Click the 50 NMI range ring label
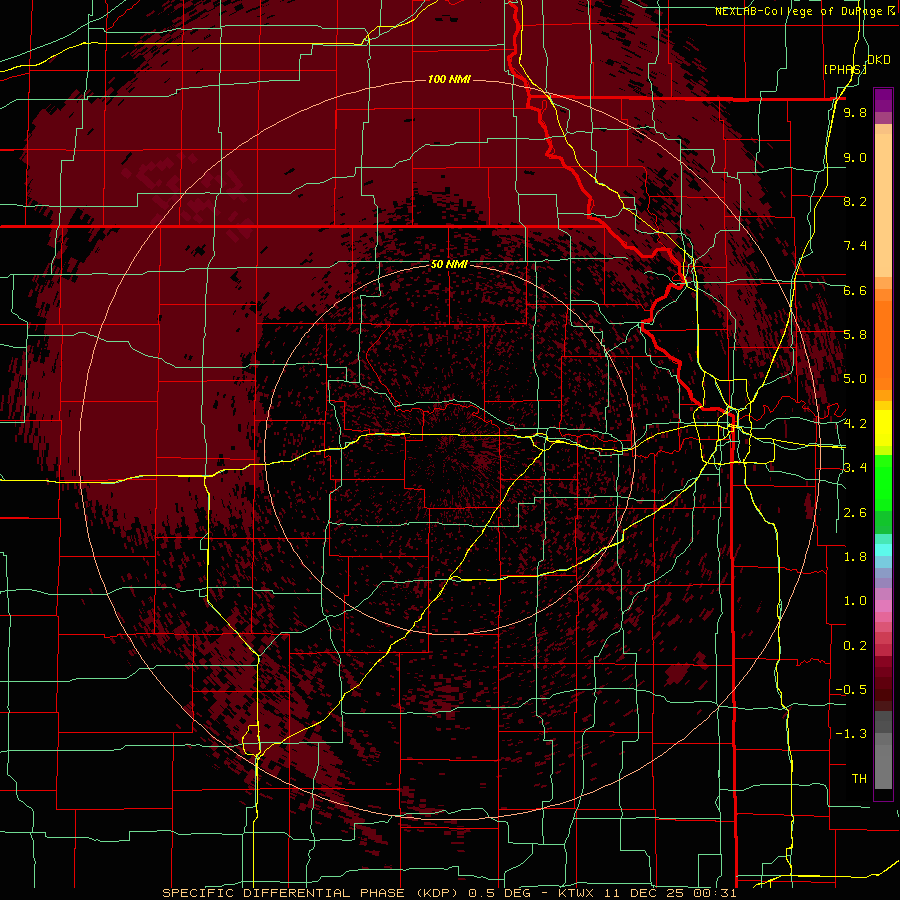Screen dimensions: 900x900 tap(449, 264)
